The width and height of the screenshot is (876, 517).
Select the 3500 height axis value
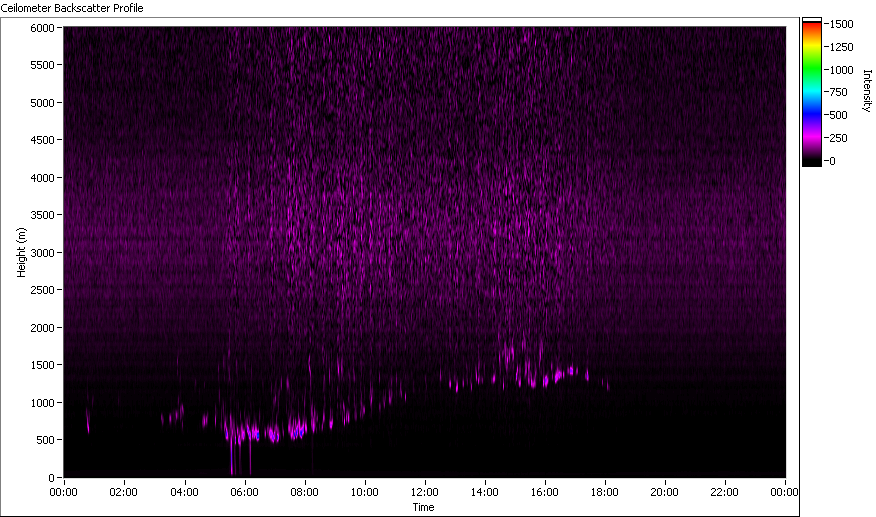pyautogui.click(x=42, y=215)
